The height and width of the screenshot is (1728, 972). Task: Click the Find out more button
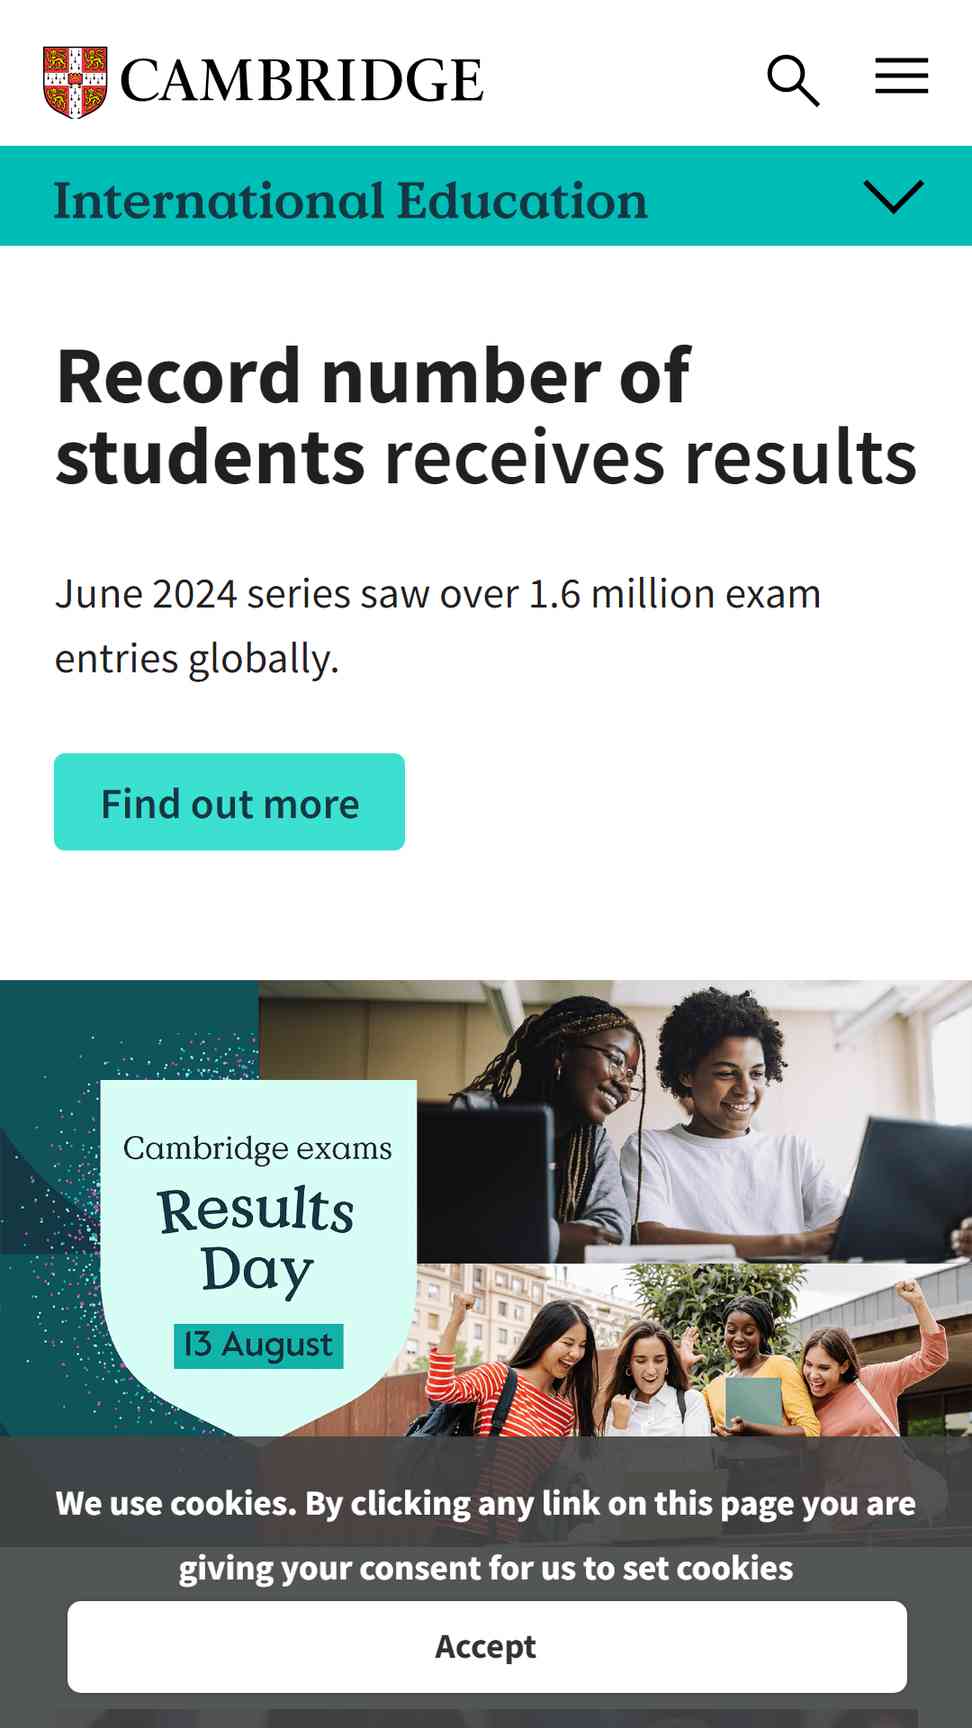pyautogui.click(x=229, y=802)
